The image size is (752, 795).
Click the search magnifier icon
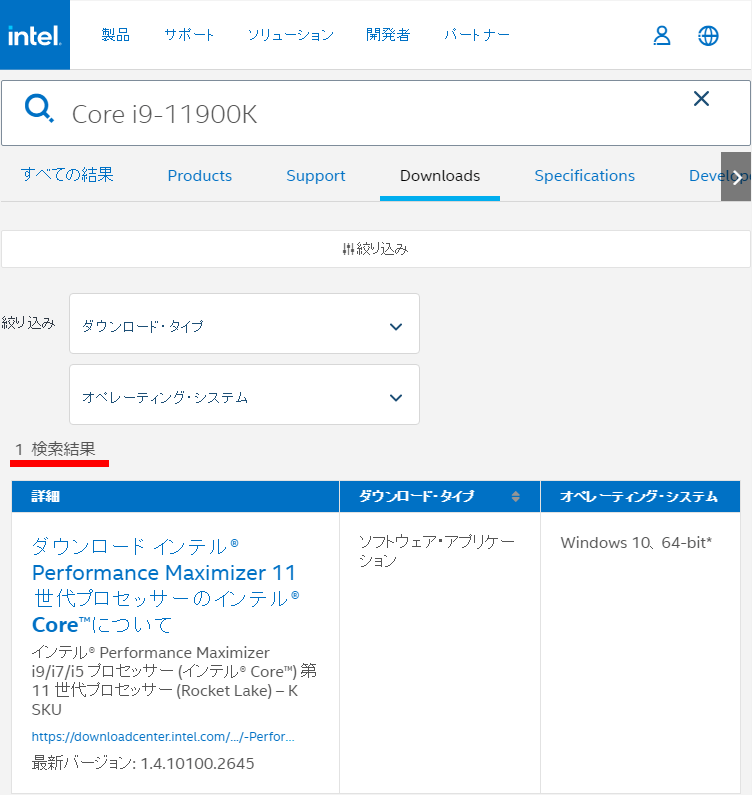(x=39, y=108)
